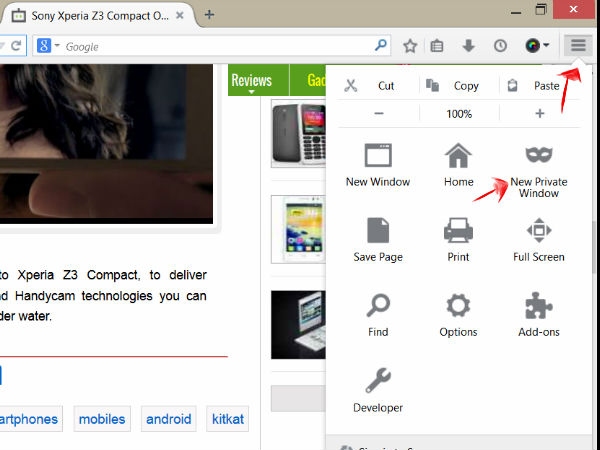
Task: Click the Find icon
Action: pyautogui.click(x=378, y=305)
